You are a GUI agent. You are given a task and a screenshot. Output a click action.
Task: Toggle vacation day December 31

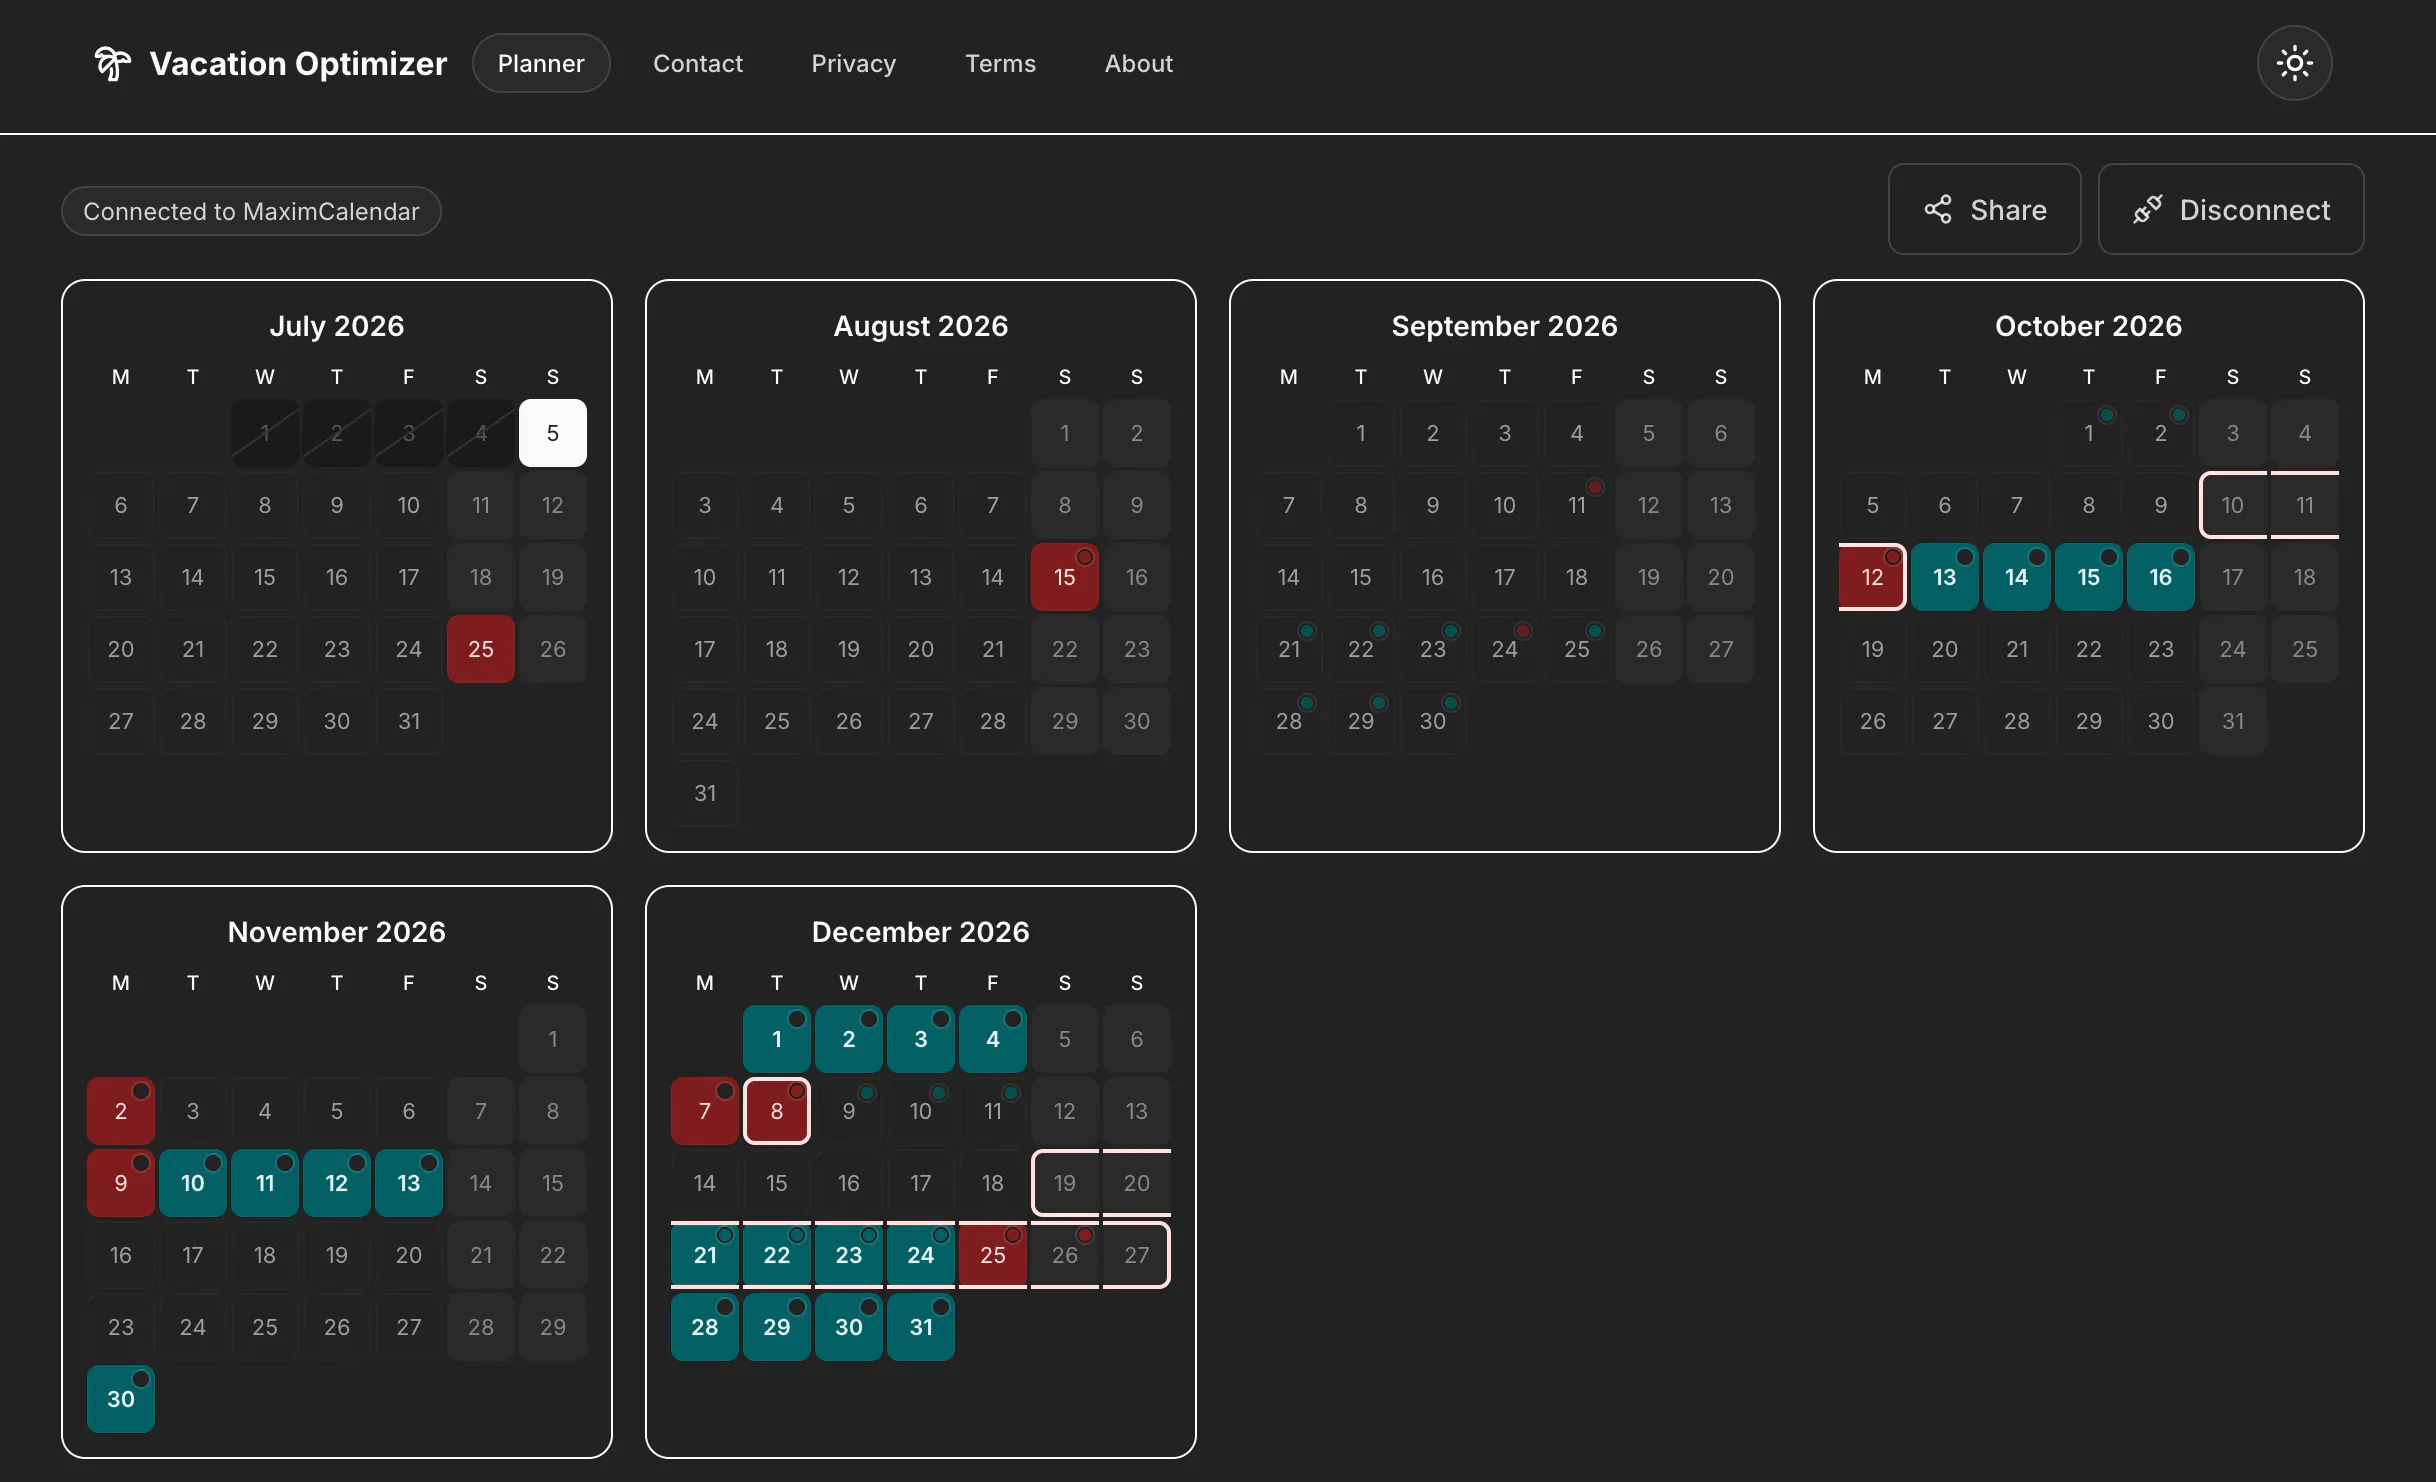point(921,1327)
